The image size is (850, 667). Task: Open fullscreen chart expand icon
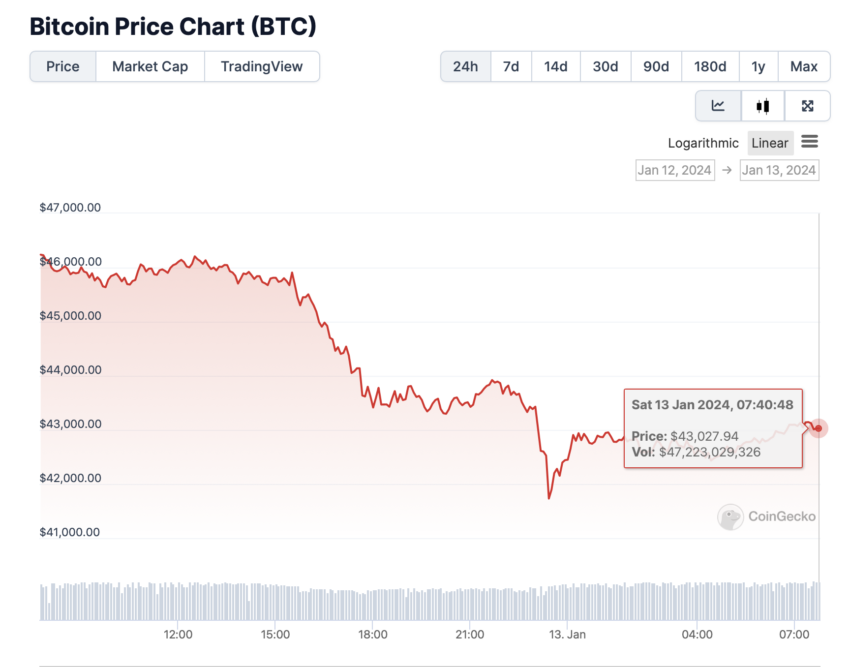point(807,106)
